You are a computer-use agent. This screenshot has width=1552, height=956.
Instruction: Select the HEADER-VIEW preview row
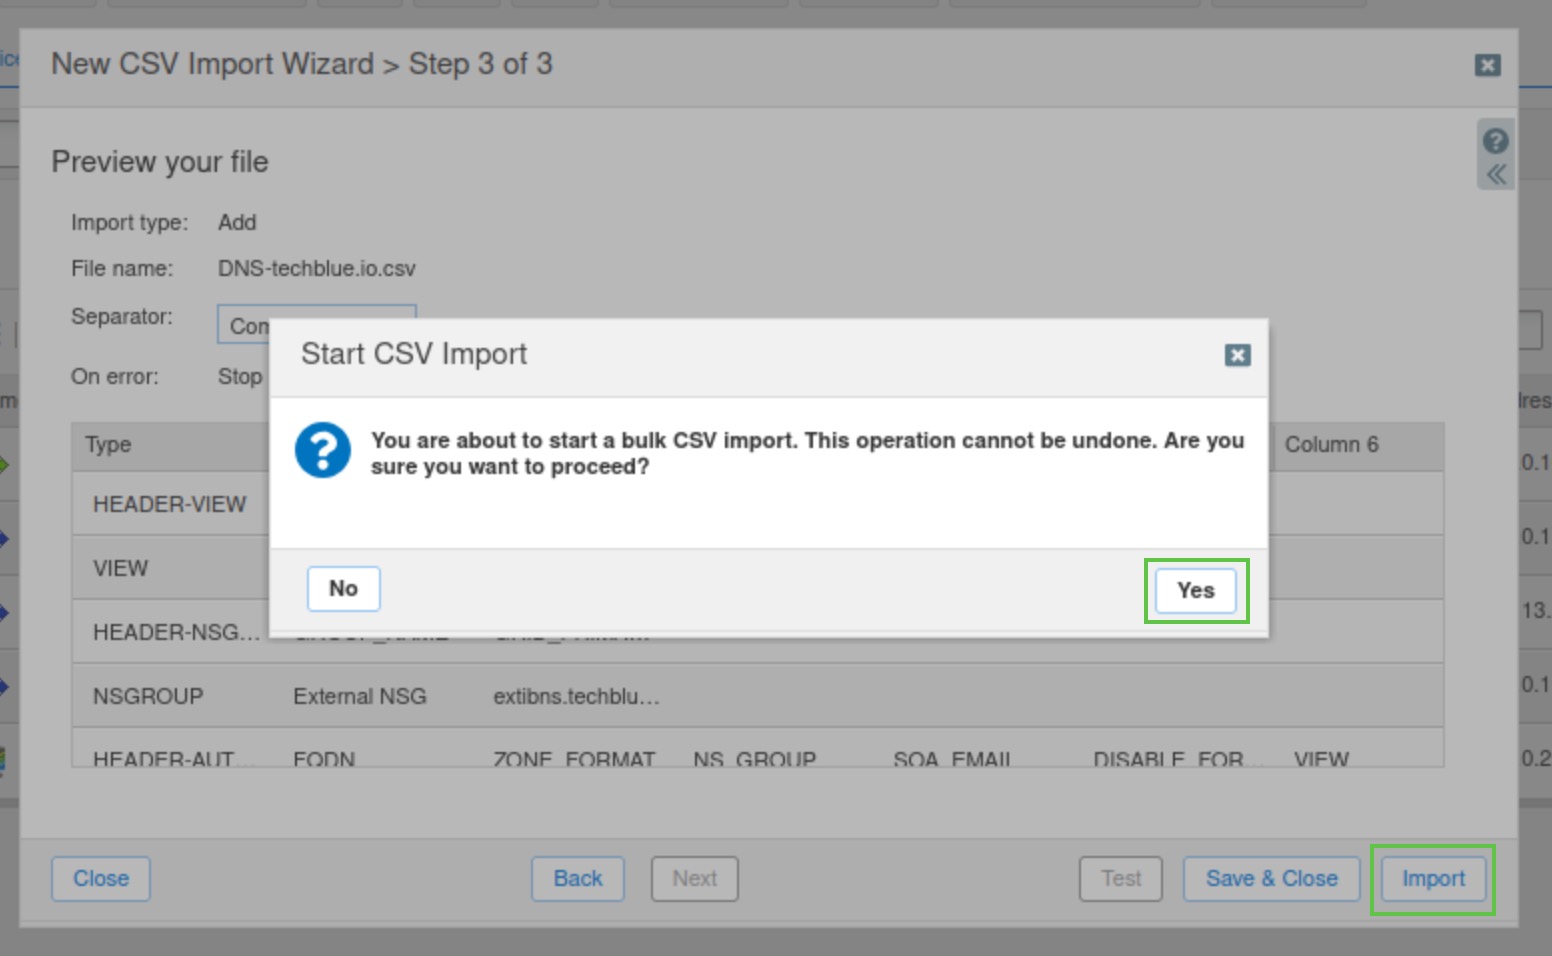[x=169, y=504]
